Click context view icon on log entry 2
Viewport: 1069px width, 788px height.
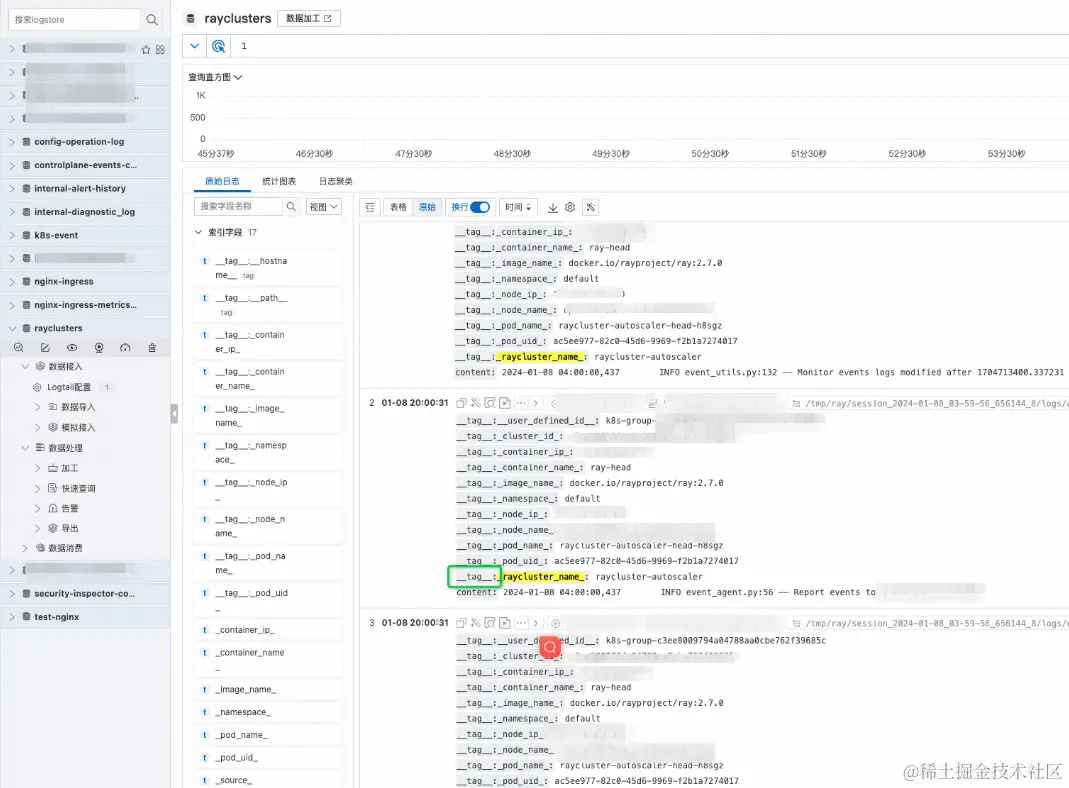click(490, 403)
